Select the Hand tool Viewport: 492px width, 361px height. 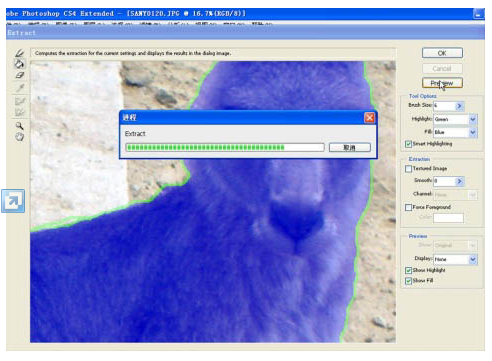19,137
